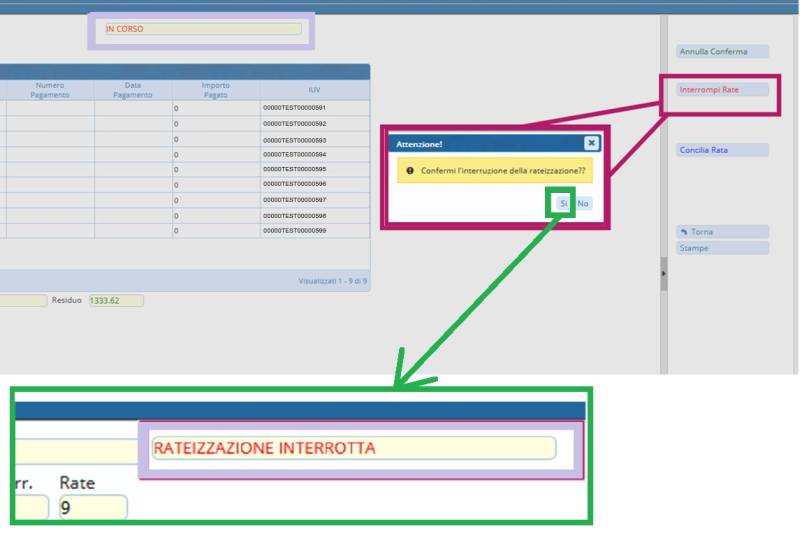This screenshot has width=800, height=547.
Task: Focus the Residuo field showing 1333.62
Action: [115, 300]
